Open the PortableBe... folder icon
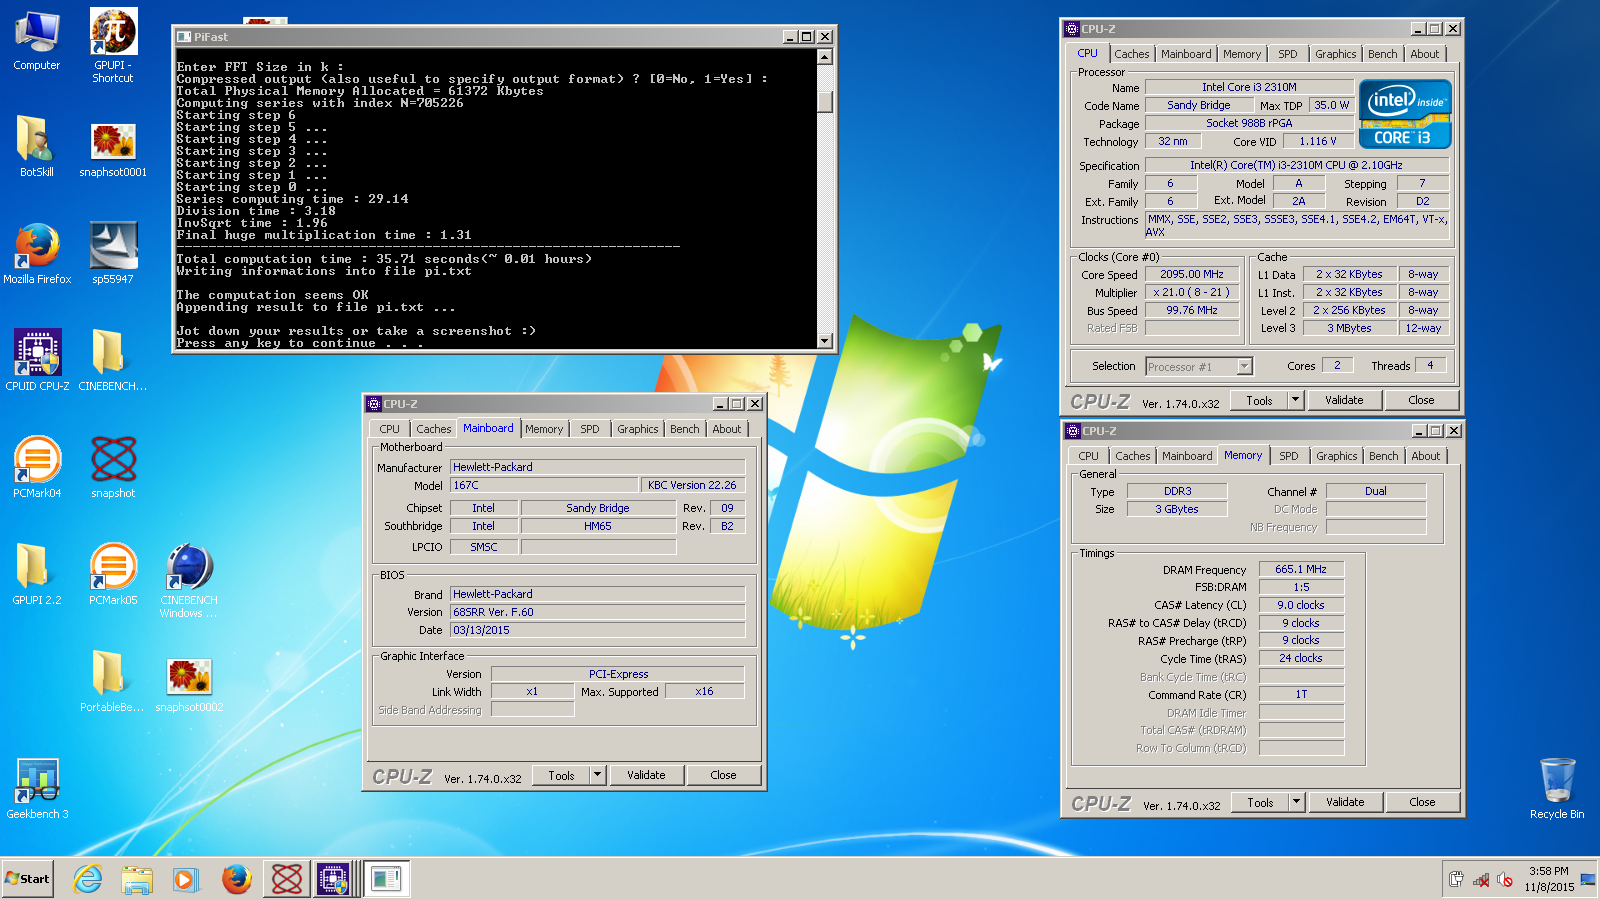This screenshot has height=900, width=1600. click(112, 680)
